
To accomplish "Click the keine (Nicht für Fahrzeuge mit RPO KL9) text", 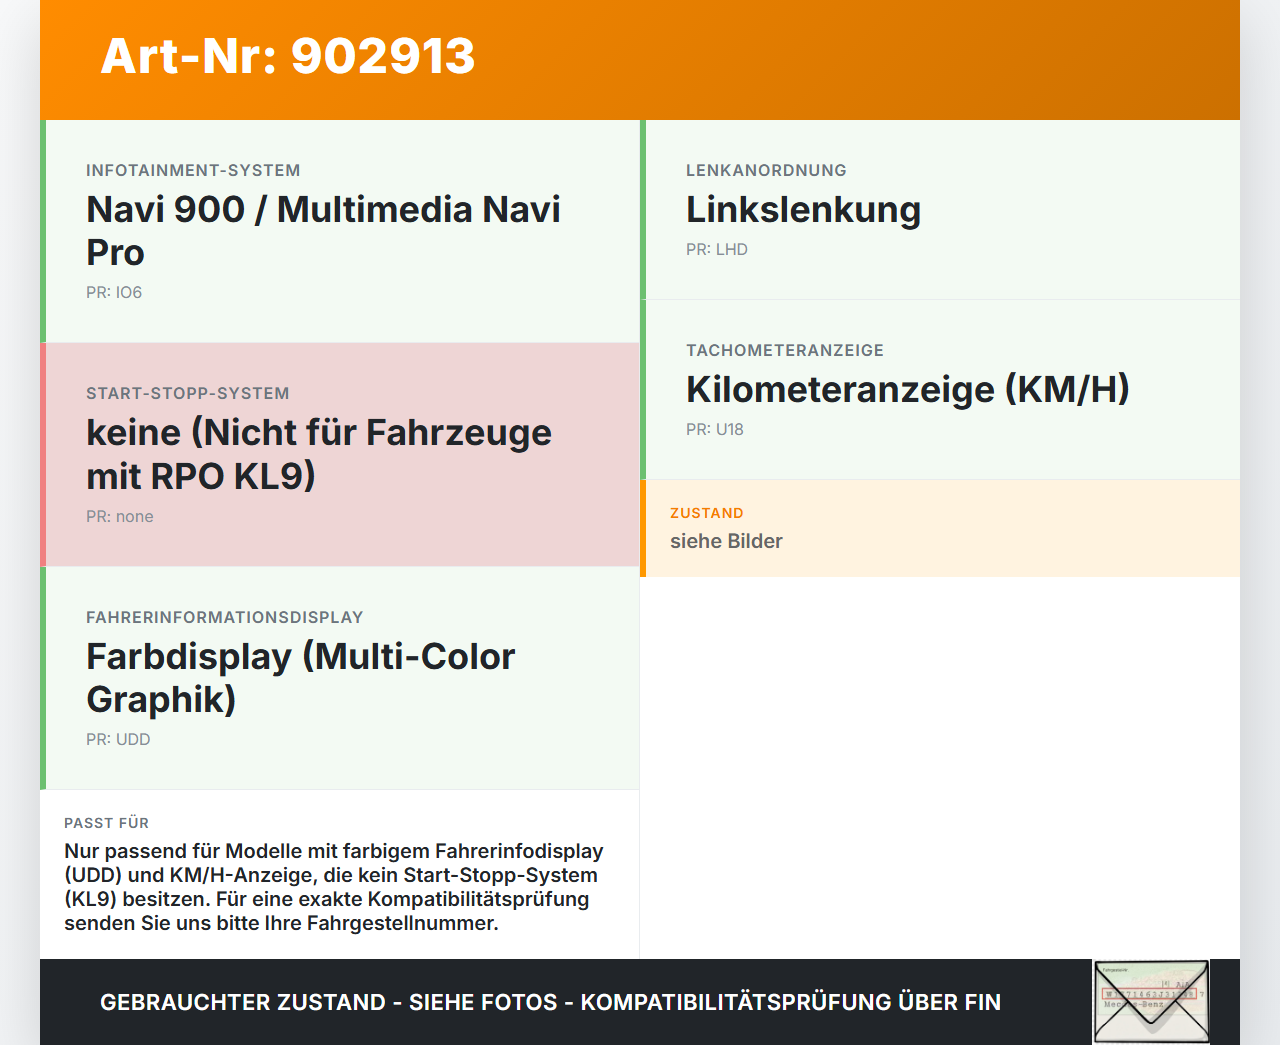I will pyautogui.click(x=319, y=454).
